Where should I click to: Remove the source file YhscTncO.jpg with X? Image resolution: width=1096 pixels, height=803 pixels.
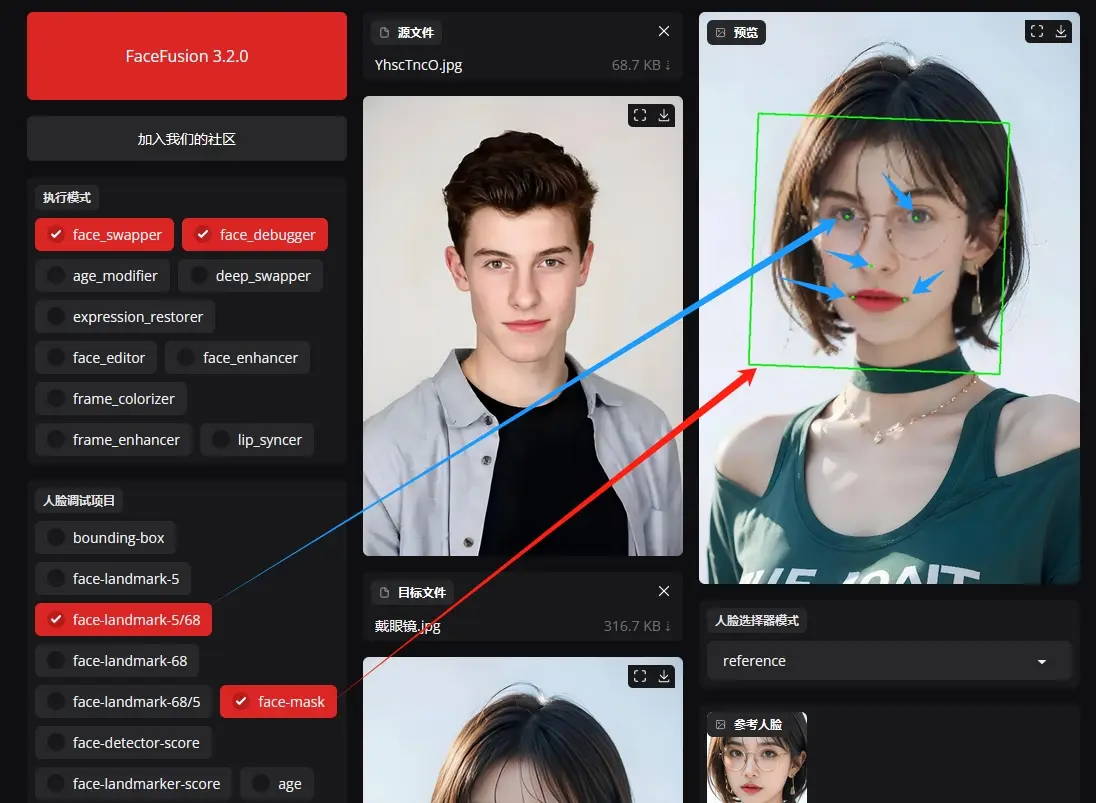(663, 32)
